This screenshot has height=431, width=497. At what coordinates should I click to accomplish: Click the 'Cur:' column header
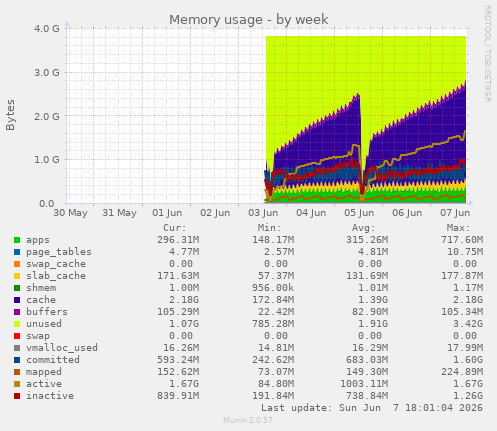tap(175, 228)
